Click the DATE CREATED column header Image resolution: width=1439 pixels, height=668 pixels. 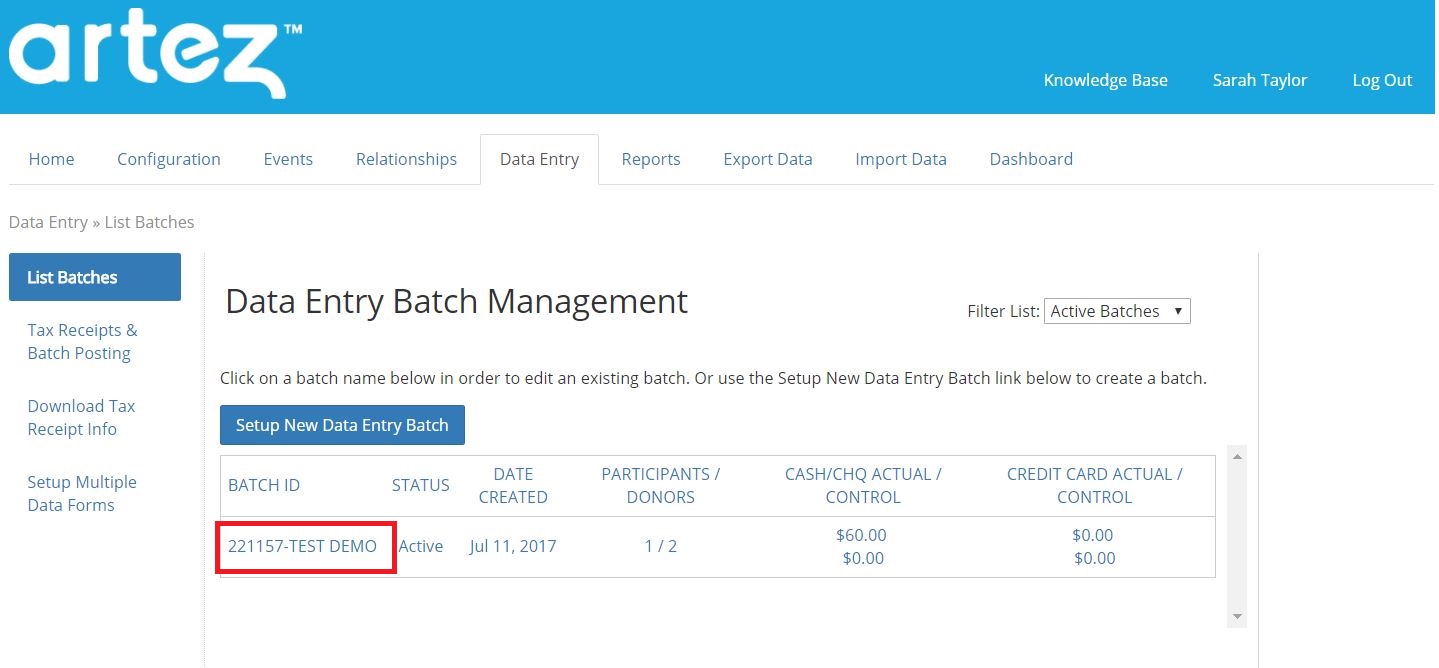513,485
